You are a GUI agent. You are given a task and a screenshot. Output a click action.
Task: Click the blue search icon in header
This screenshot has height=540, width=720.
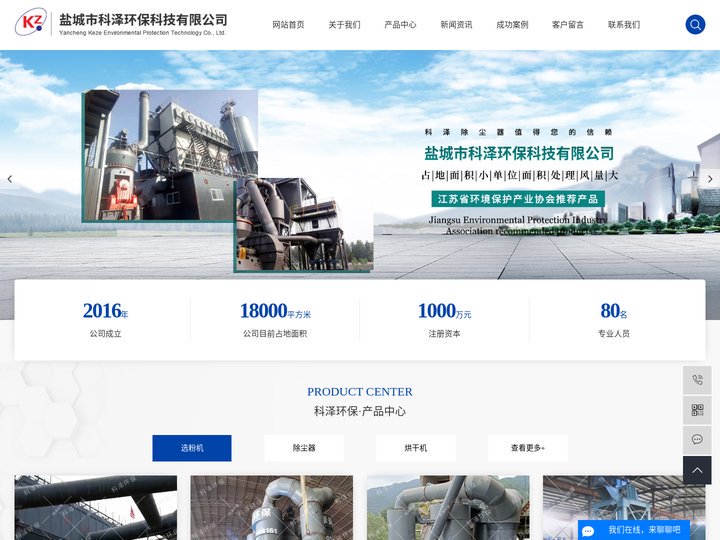pyautogui.click(x=695, y=24)
